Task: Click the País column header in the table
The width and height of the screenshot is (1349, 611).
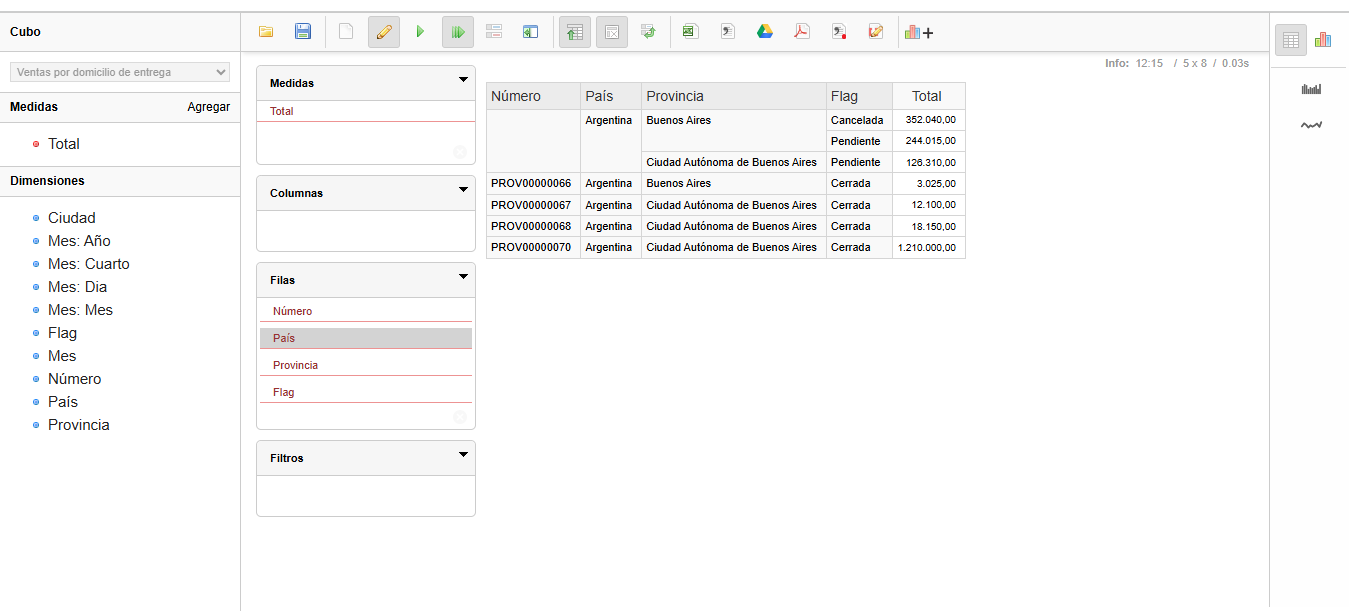Action: click(611, 96)
